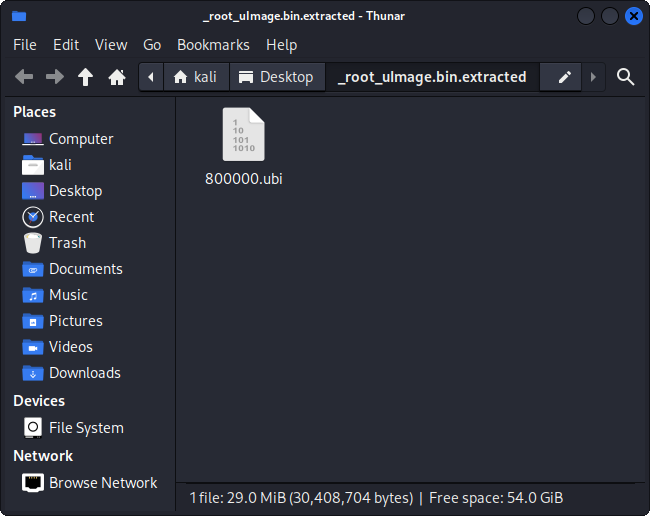Viewport: 650px width, 516px height.
Task: Click the search magnifier icon
Action: tap(626, 77)
